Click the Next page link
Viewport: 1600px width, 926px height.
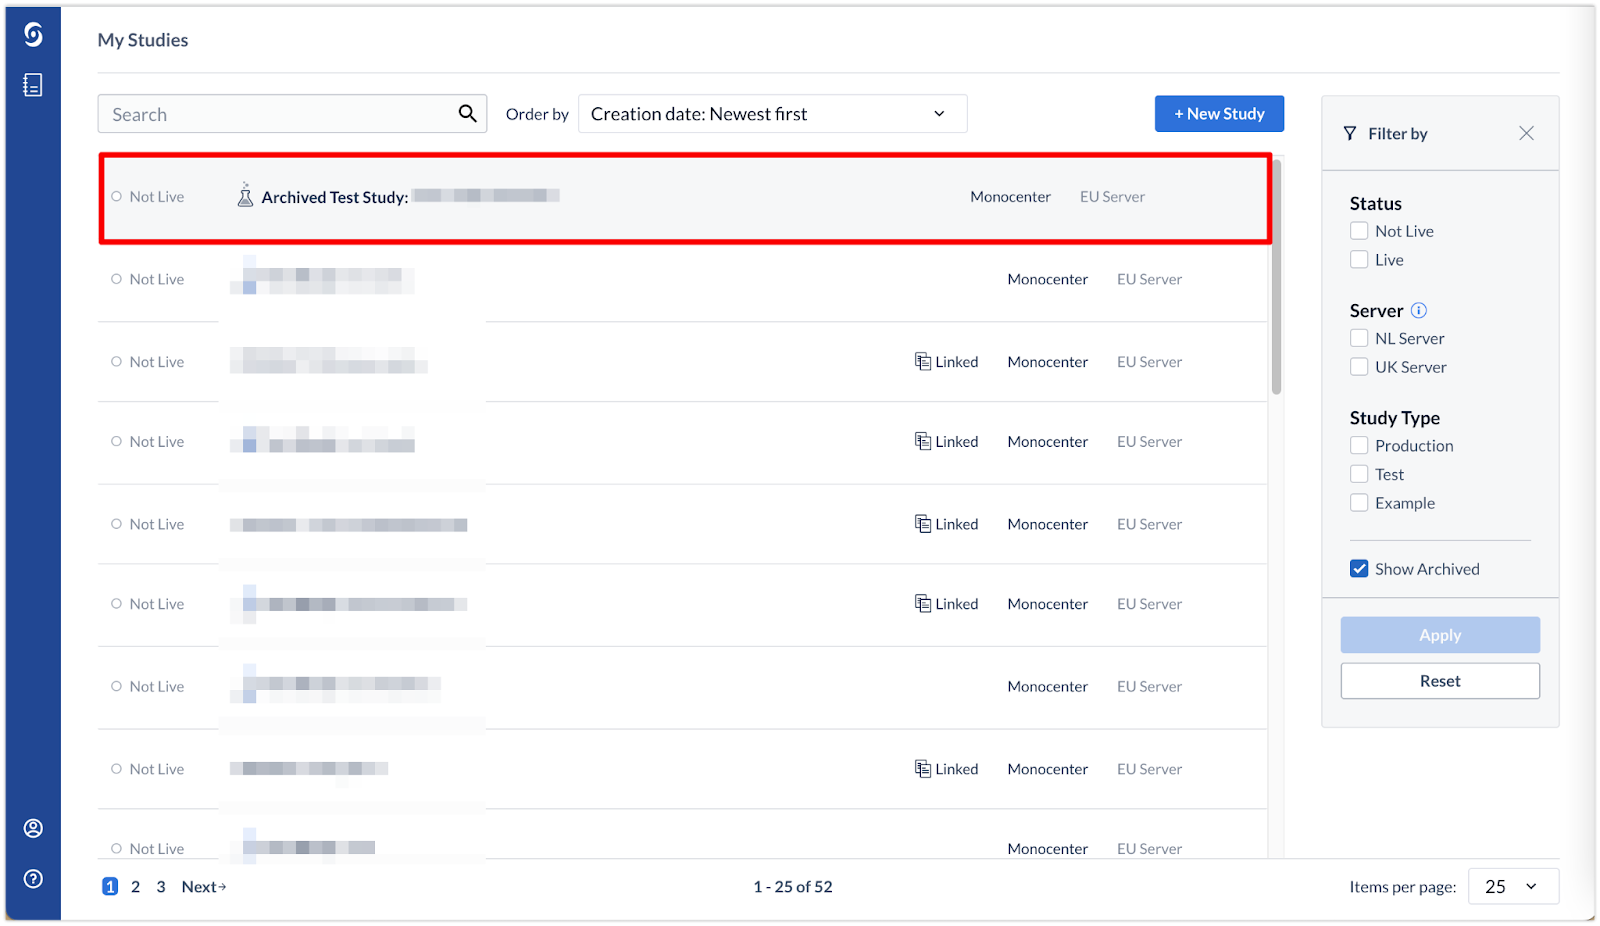(x=204, y=887)
